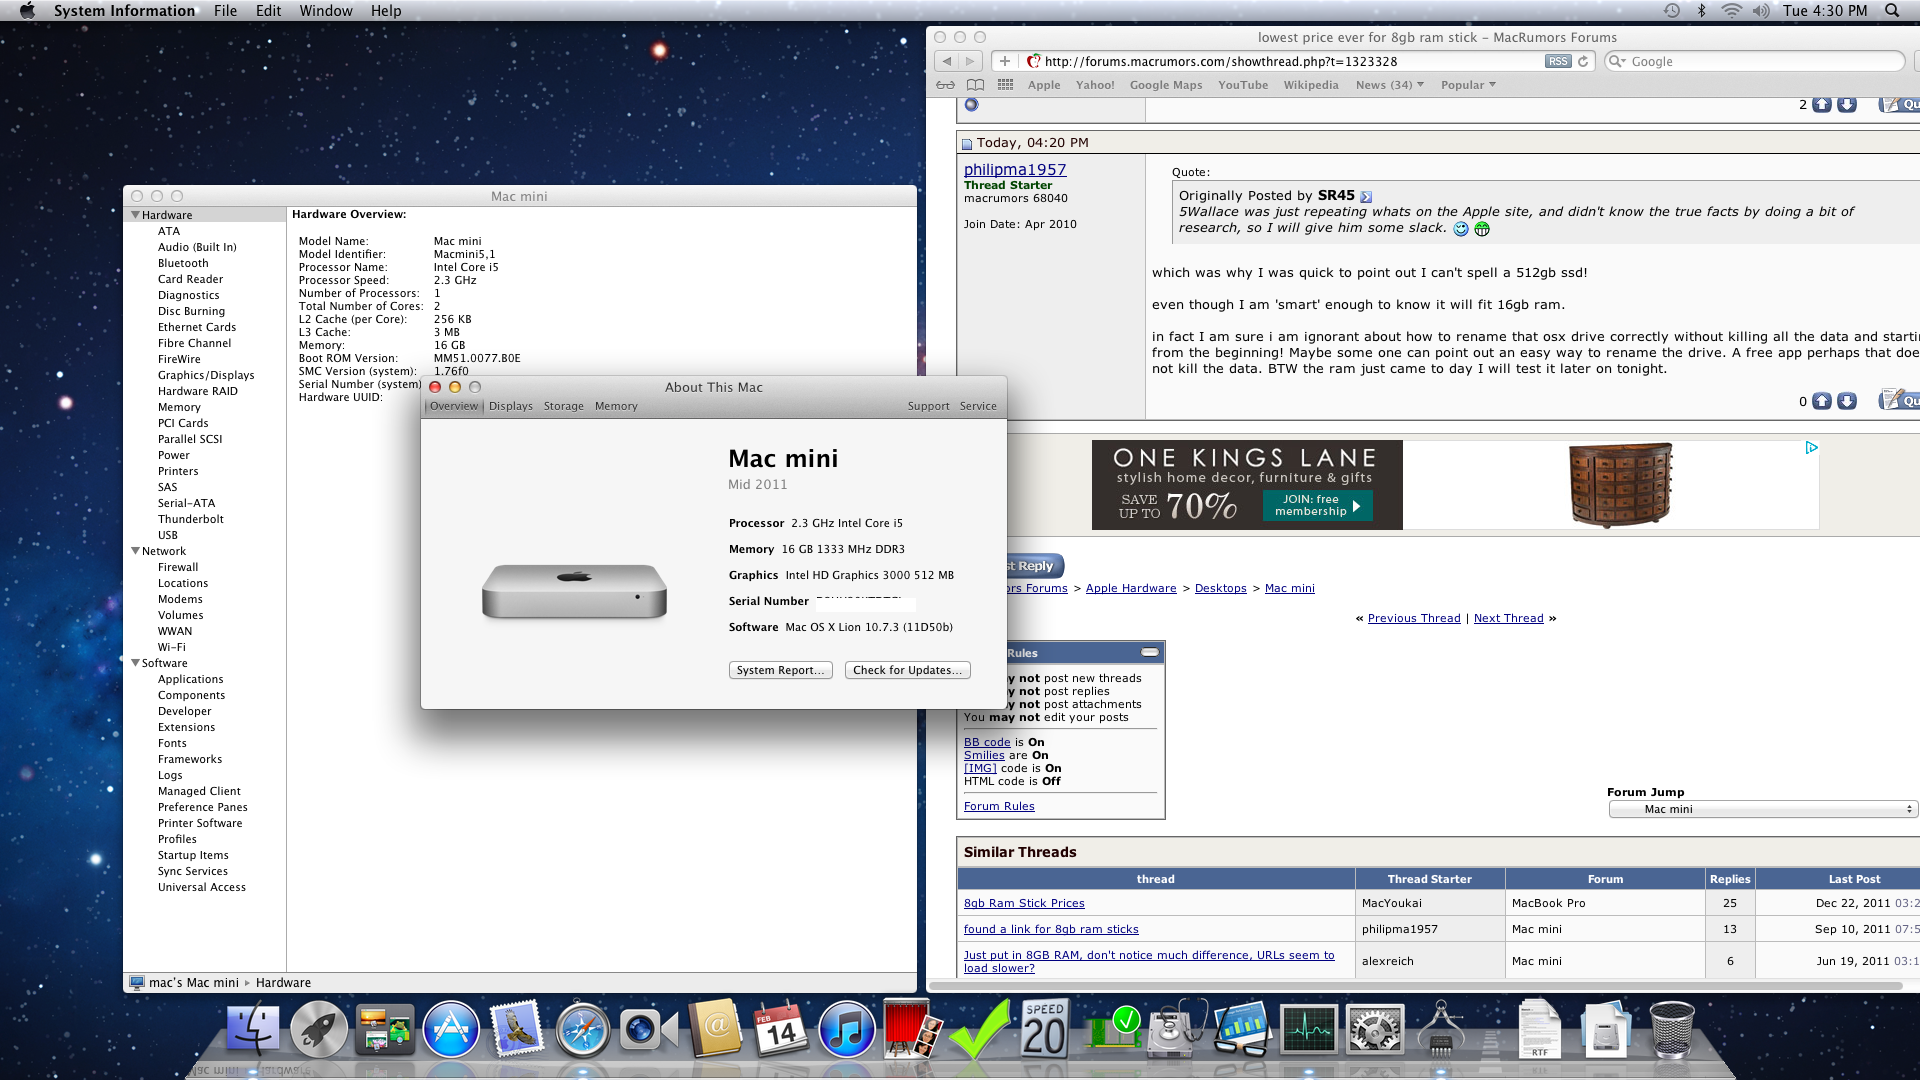
Task: Open the Forum Jump dropdown
Action: click(x=1762, y=809)
